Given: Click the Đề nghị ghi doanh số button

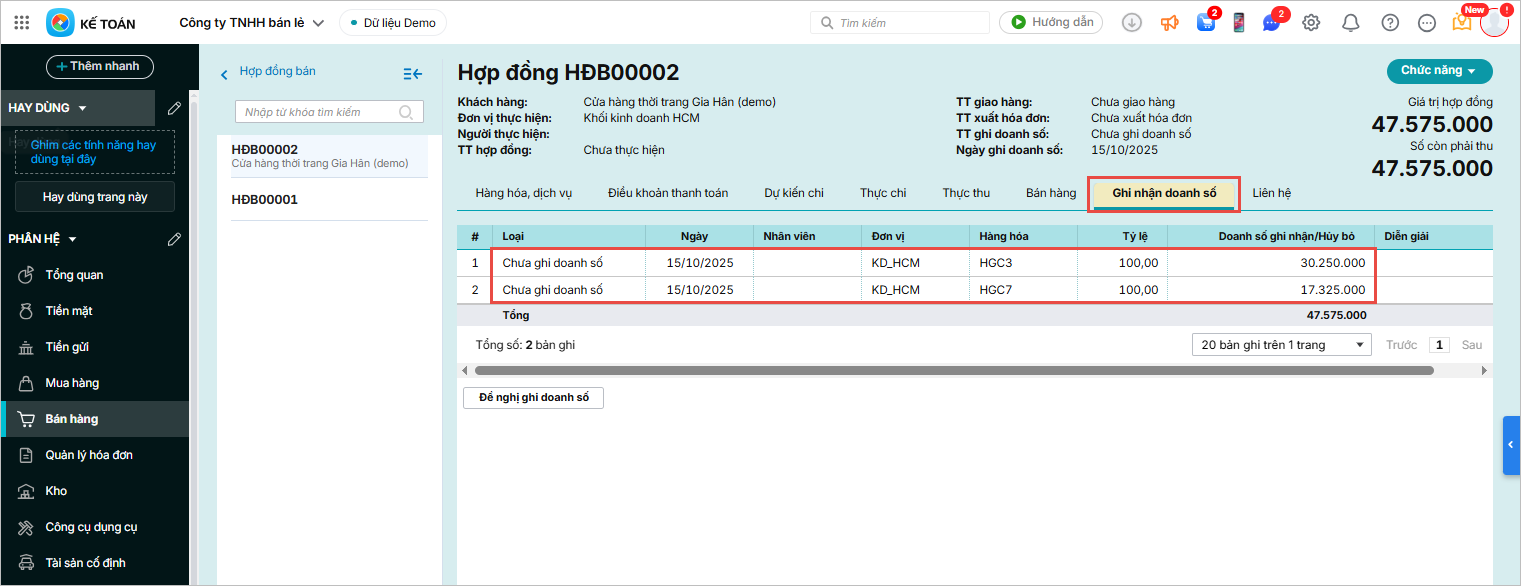Looking at the screenshot, I should (x=533, y=398).
